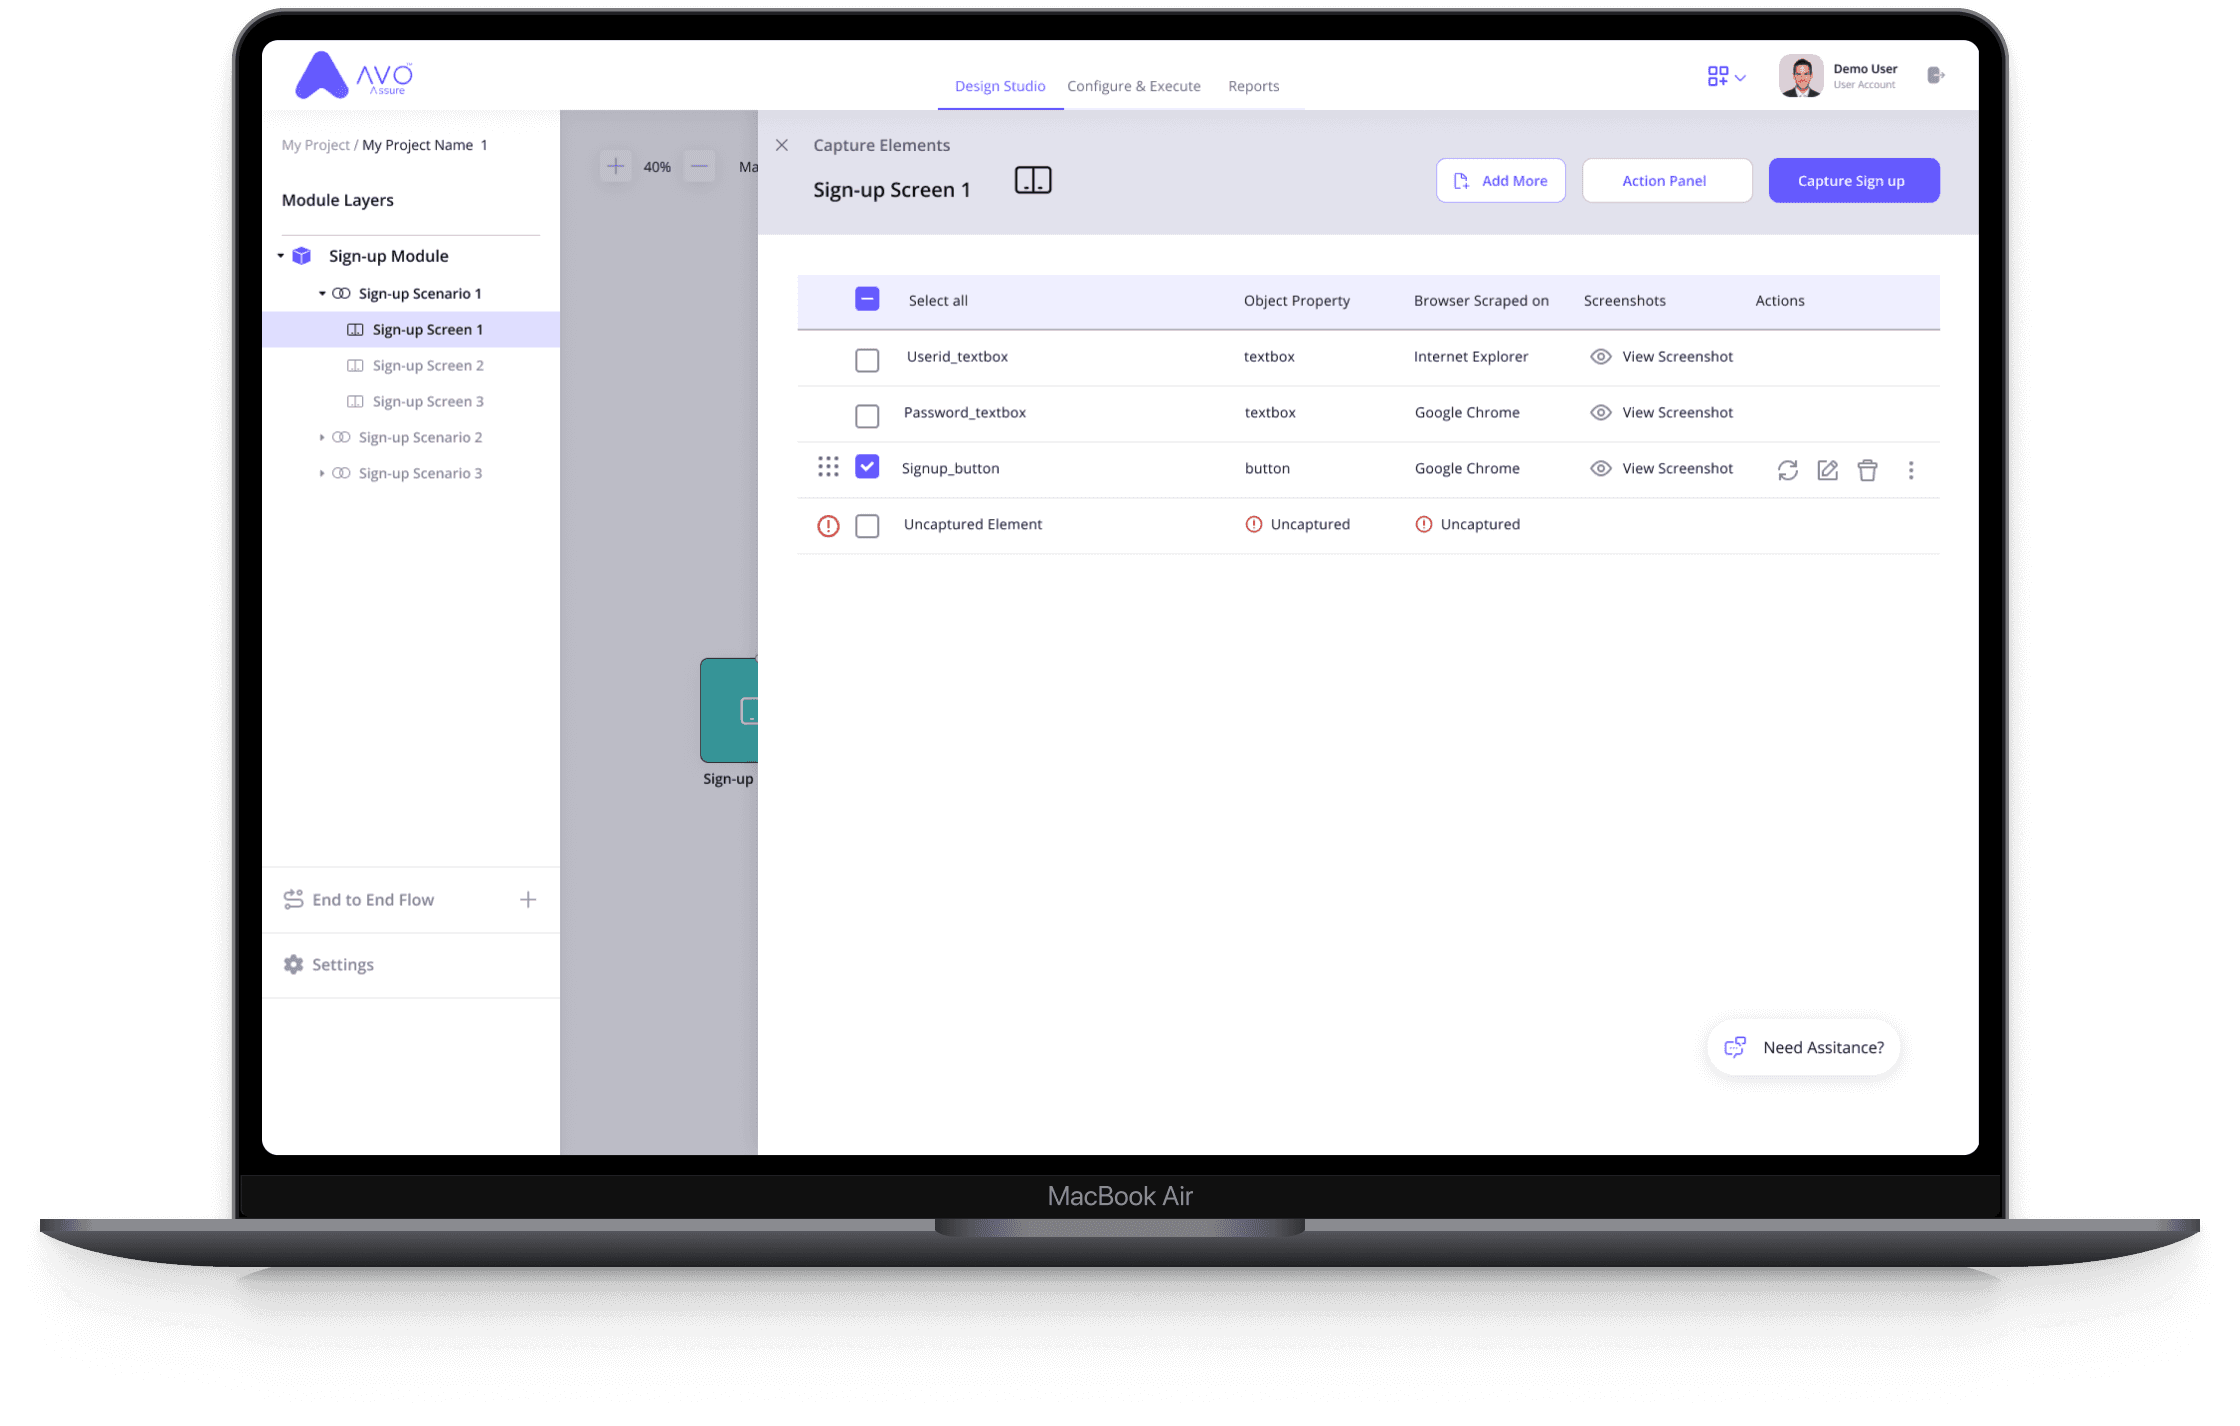Click the refresh icon on Signup_button row
Screen dimensions: 2240x1426
[x=1787, y=470]
